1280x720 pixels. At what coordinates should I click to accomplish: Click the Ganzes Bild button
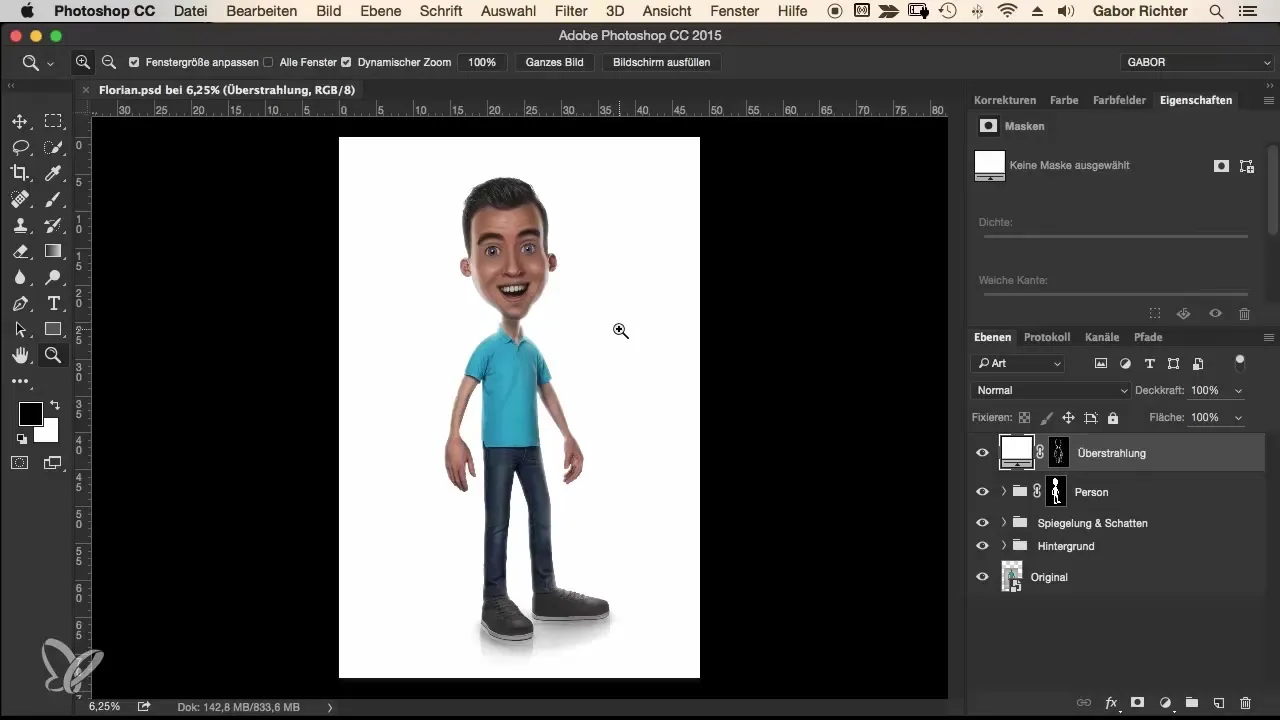pyautogui.click(x=554, y=62)
